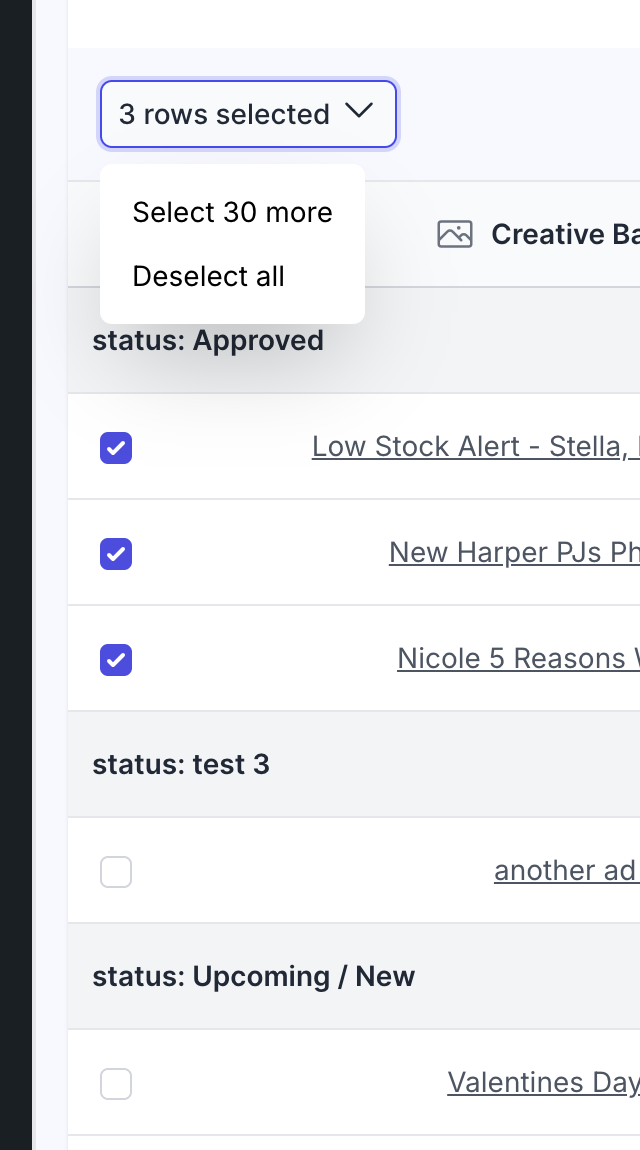
Task: Follow the "Nicole 5 Reasons" link
Action: (x=517, y=658)
